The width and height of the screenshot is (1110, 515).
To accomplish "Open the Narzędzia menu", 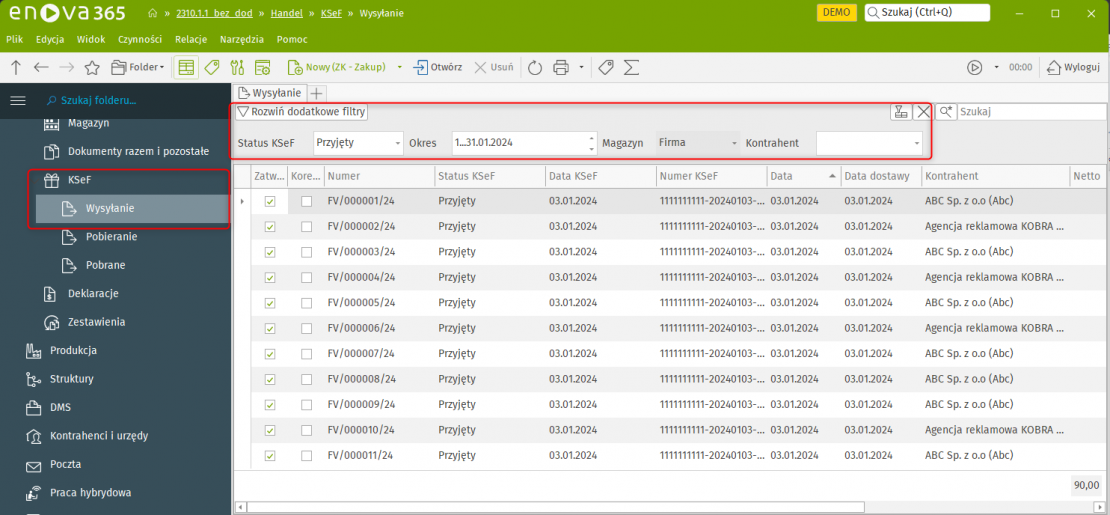I will (x=241, y=38).
